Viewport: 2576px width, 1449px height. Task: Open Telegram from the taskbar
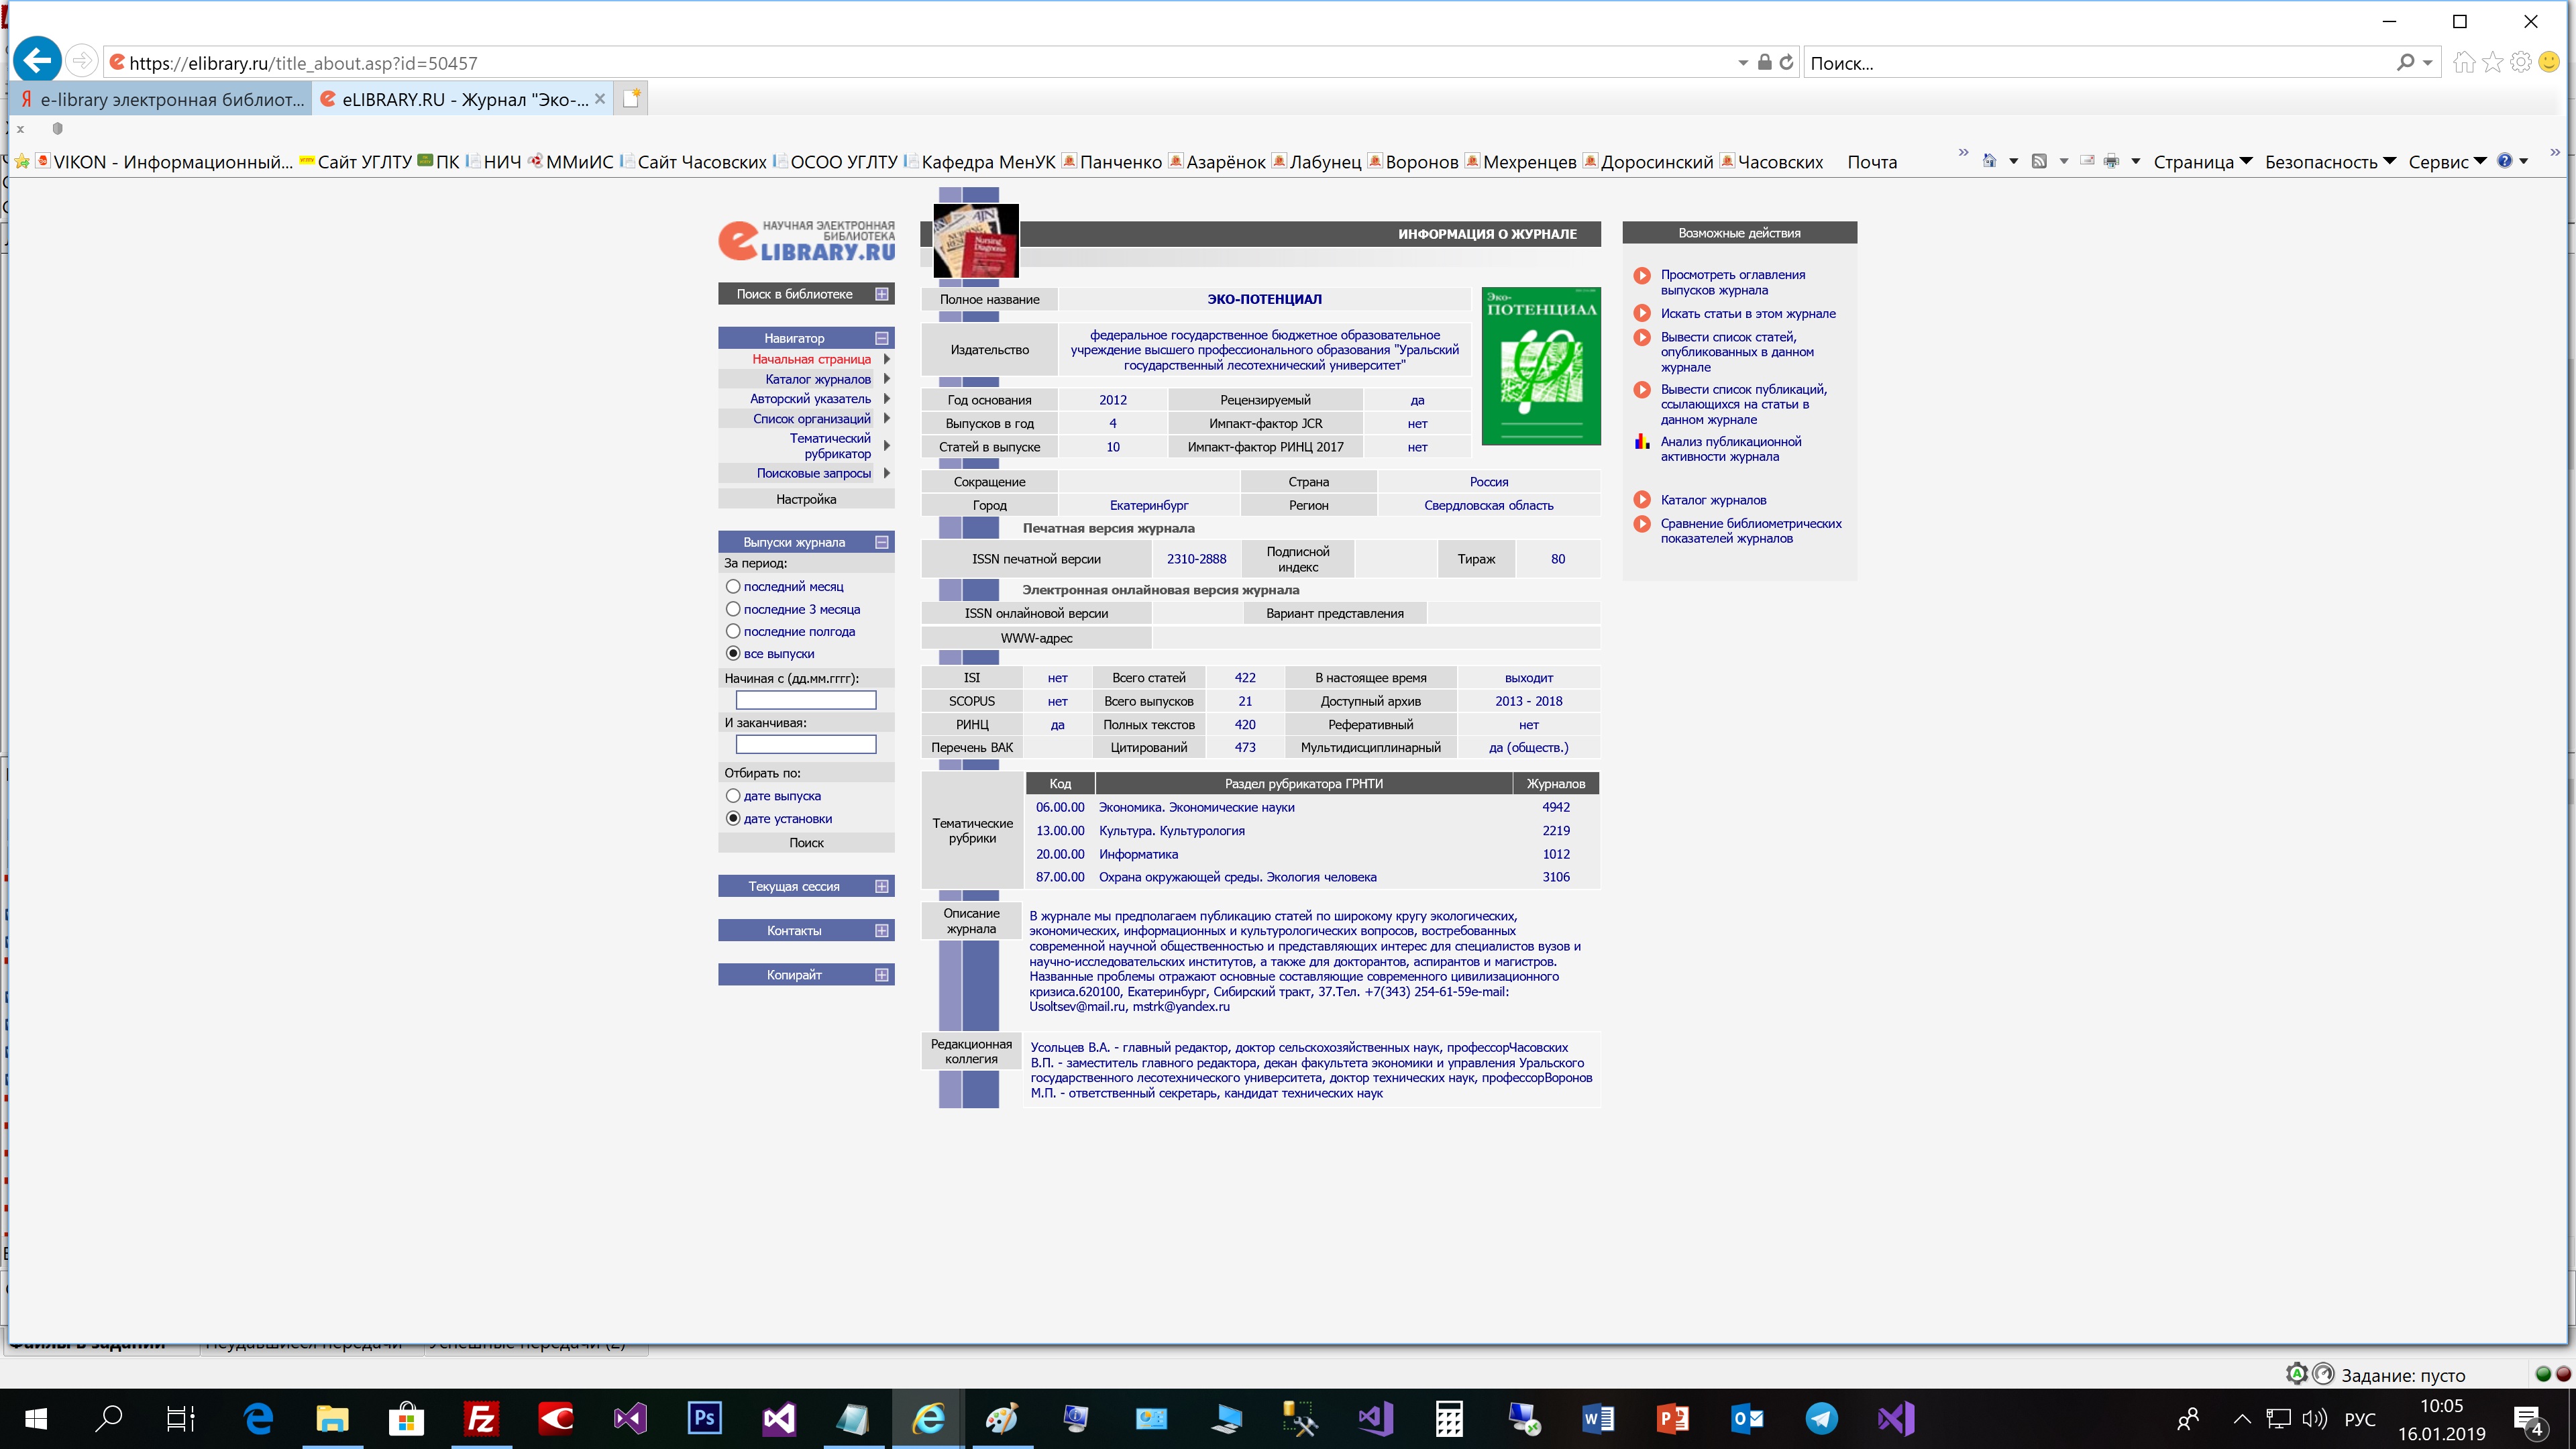pyautogui.click(x=1821, y=1418)
